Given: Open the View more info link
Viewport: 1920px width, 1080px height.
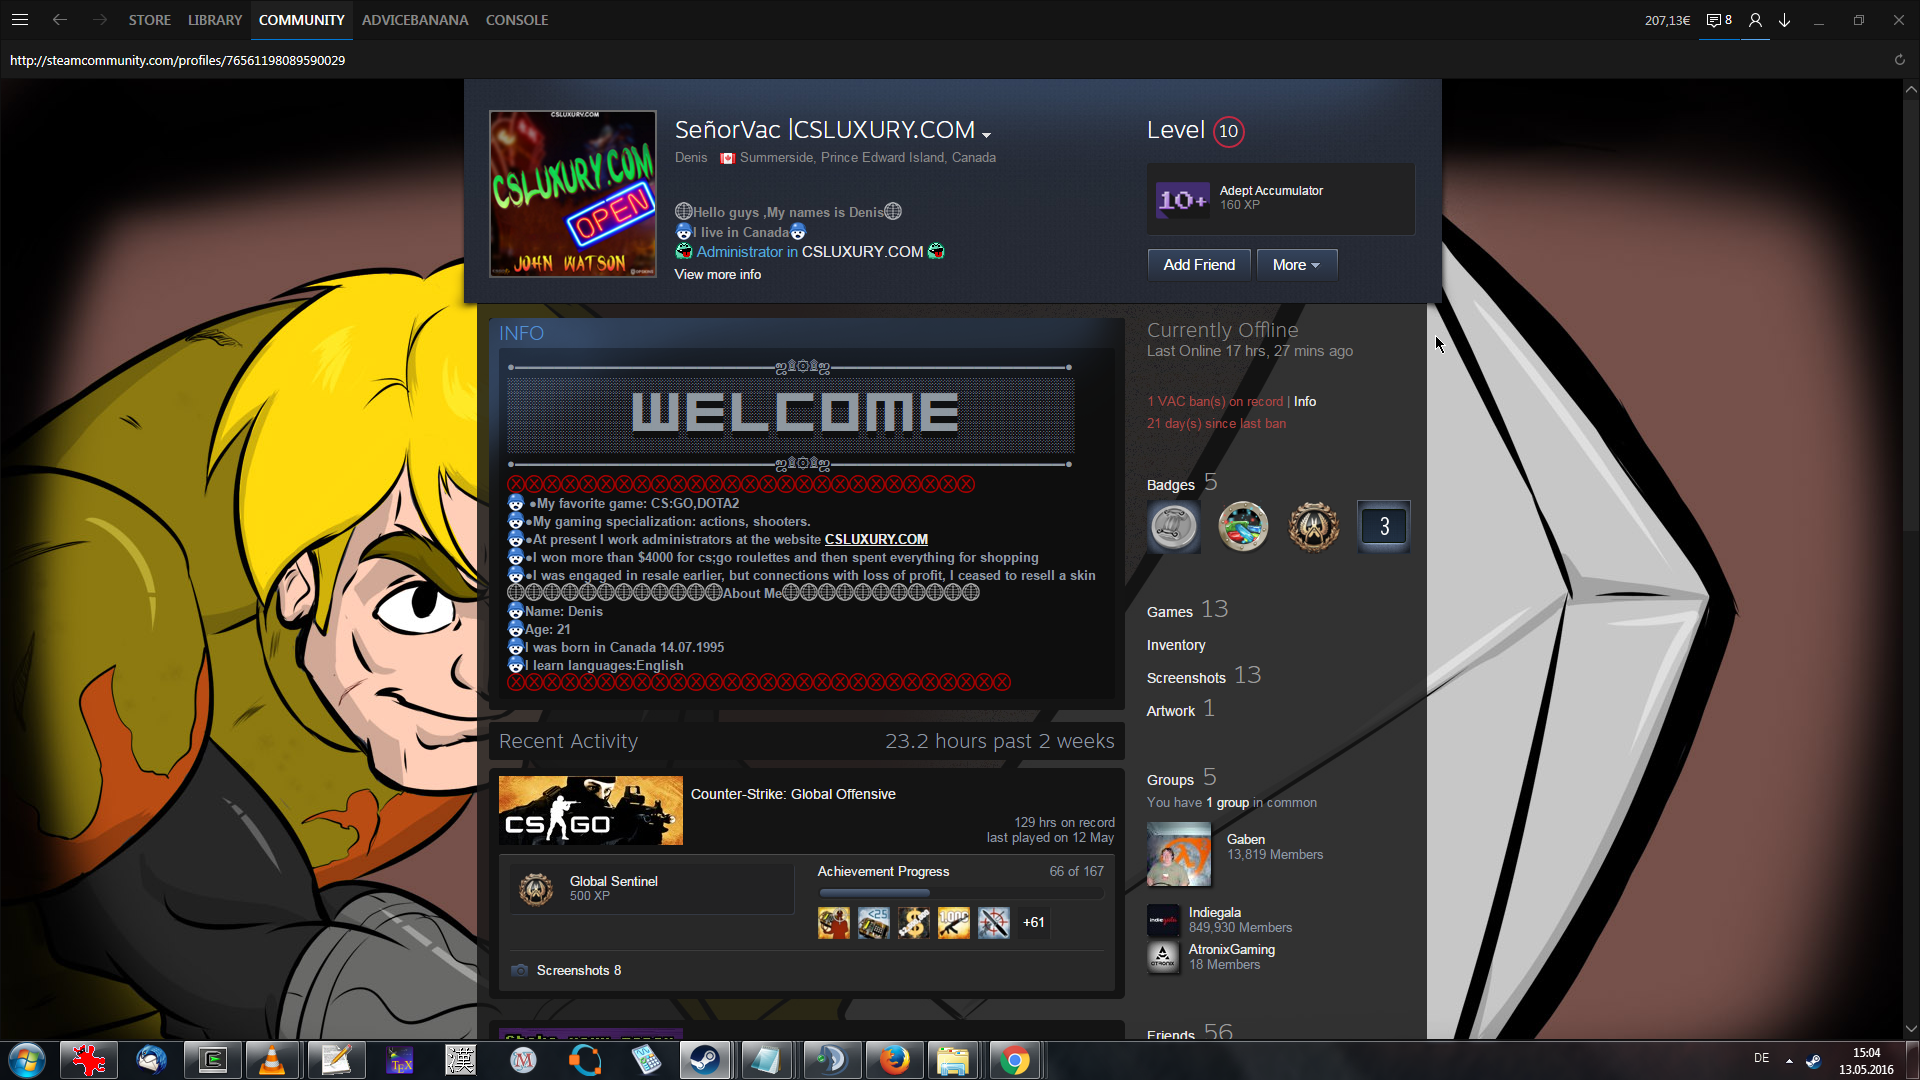Looking at the screenshot, I should coord(717,274).
